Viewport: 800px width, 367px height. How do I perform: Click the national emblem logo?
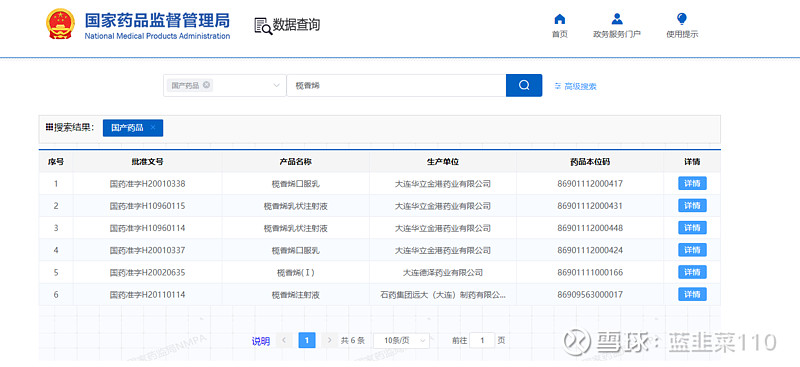60,24
